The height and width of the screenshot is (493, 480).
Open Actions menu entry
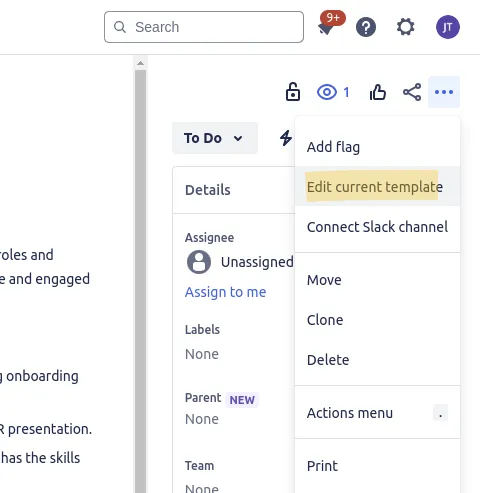click(377, 413)
